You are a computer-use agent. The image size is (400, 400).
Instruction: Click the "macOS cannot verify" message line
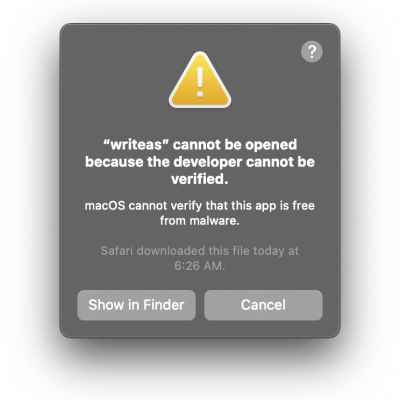pyautogui.click(x=200, y=206)
